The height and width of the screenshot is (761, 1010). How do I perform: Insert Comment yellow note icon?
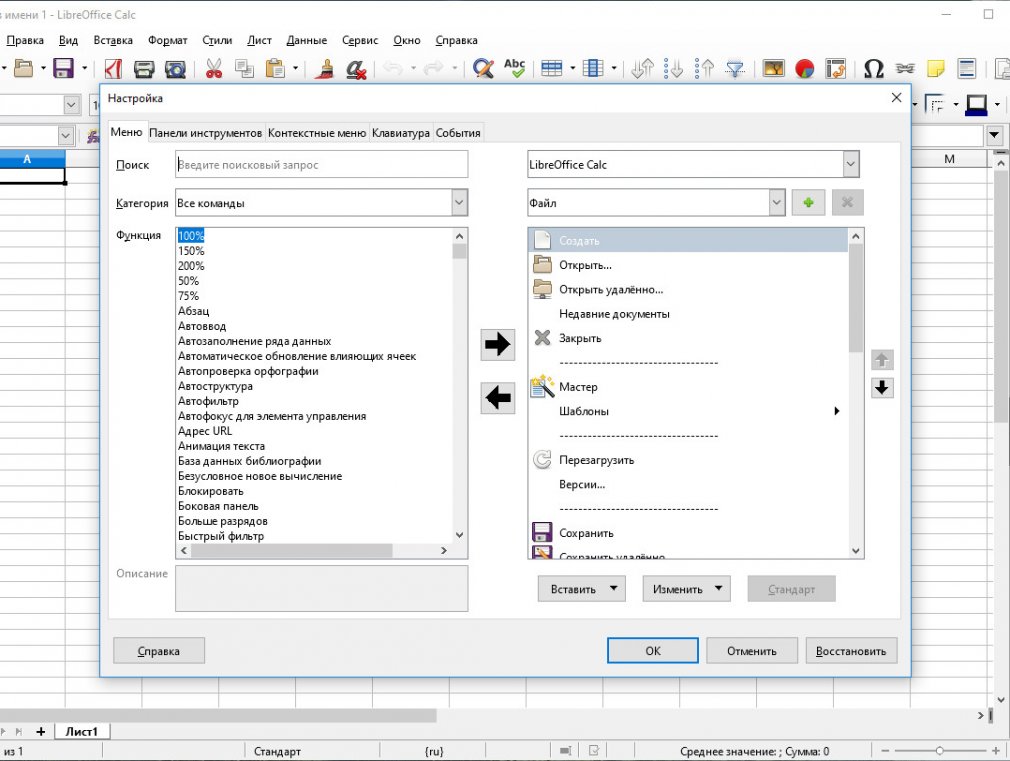tap(936, 68)
